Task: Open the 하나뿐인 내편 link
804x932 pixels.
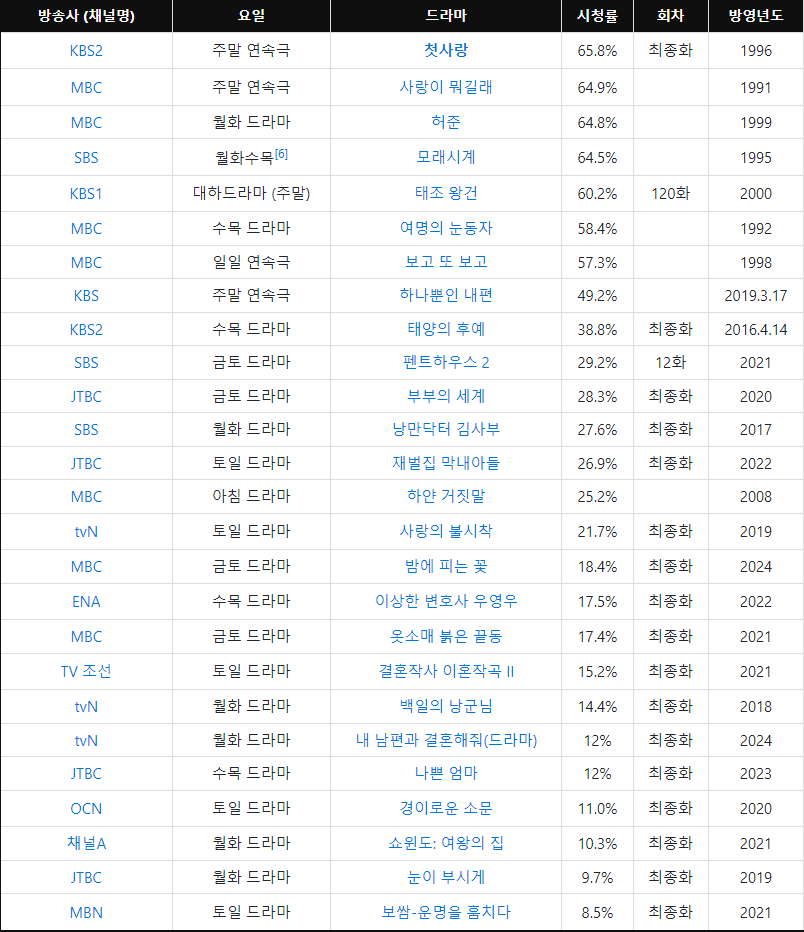Action: tap(446, 295)
